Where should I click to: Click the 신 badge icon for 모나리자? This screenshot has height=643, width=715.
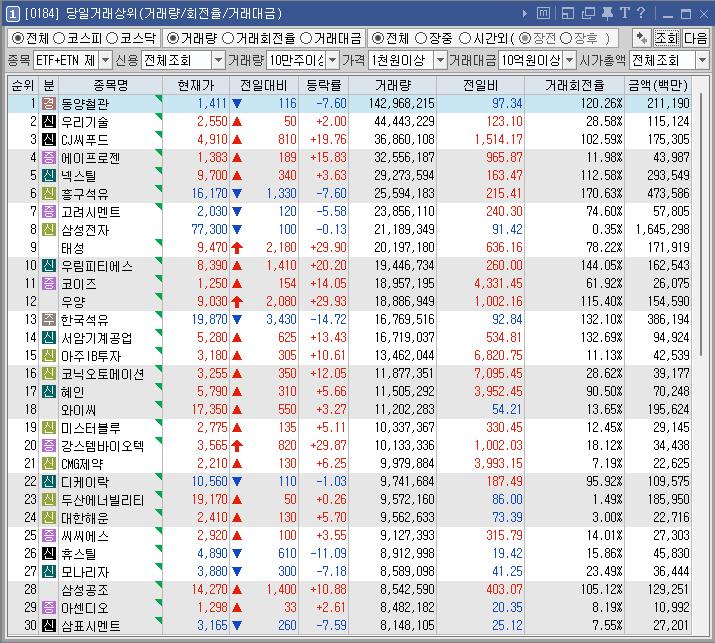(49, 571)
